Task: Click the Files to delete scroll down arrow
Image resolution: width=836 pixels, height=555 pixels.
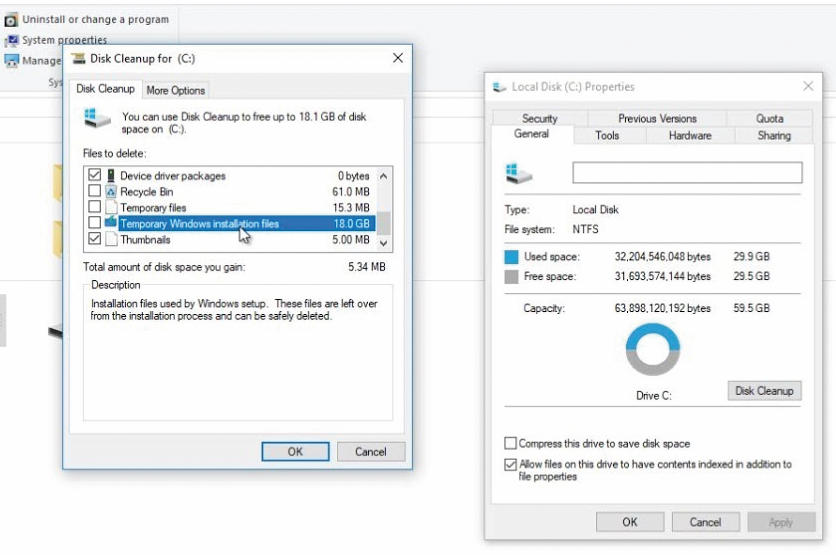Action: 383,243
